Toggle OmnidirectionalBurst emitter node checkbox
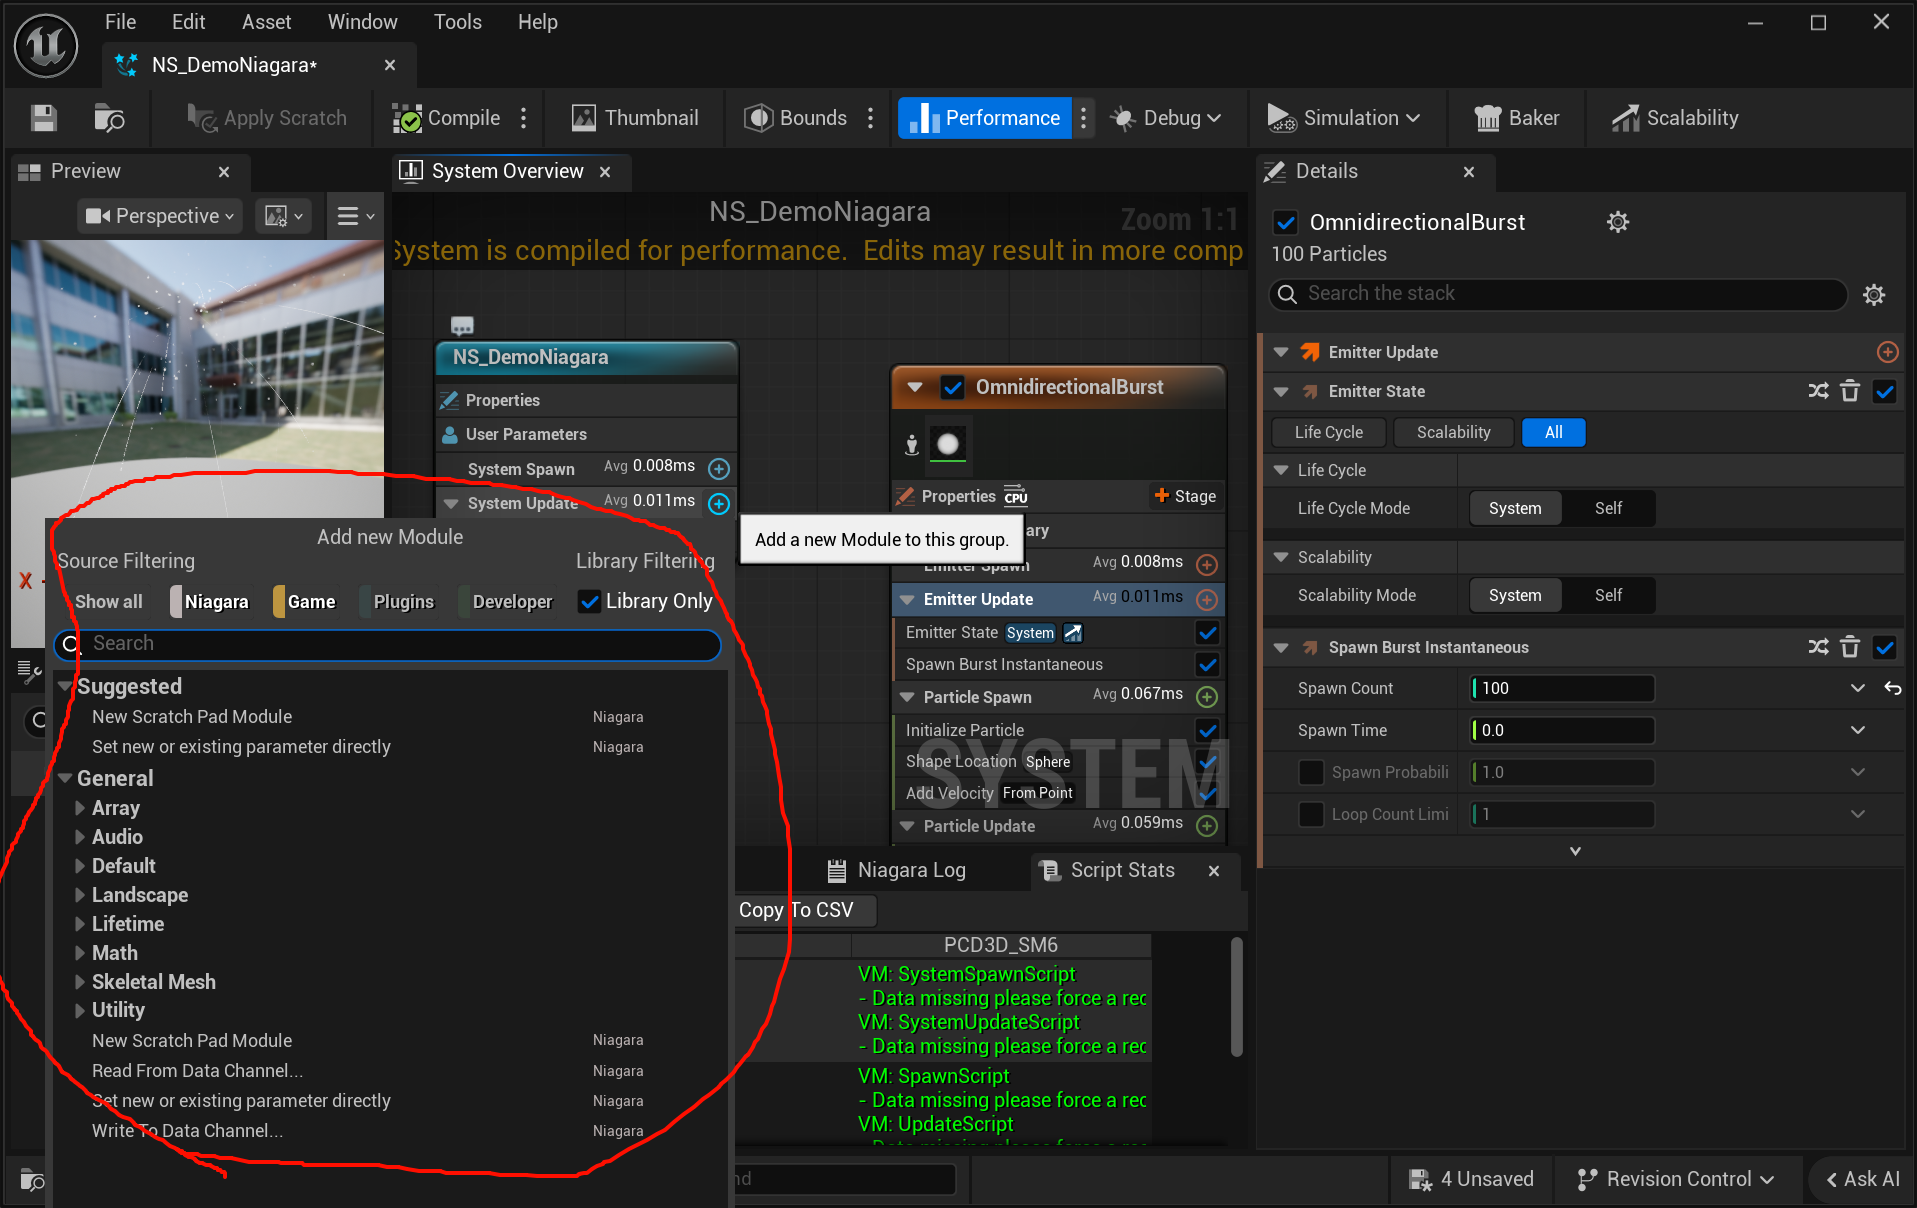 [953, 387]
